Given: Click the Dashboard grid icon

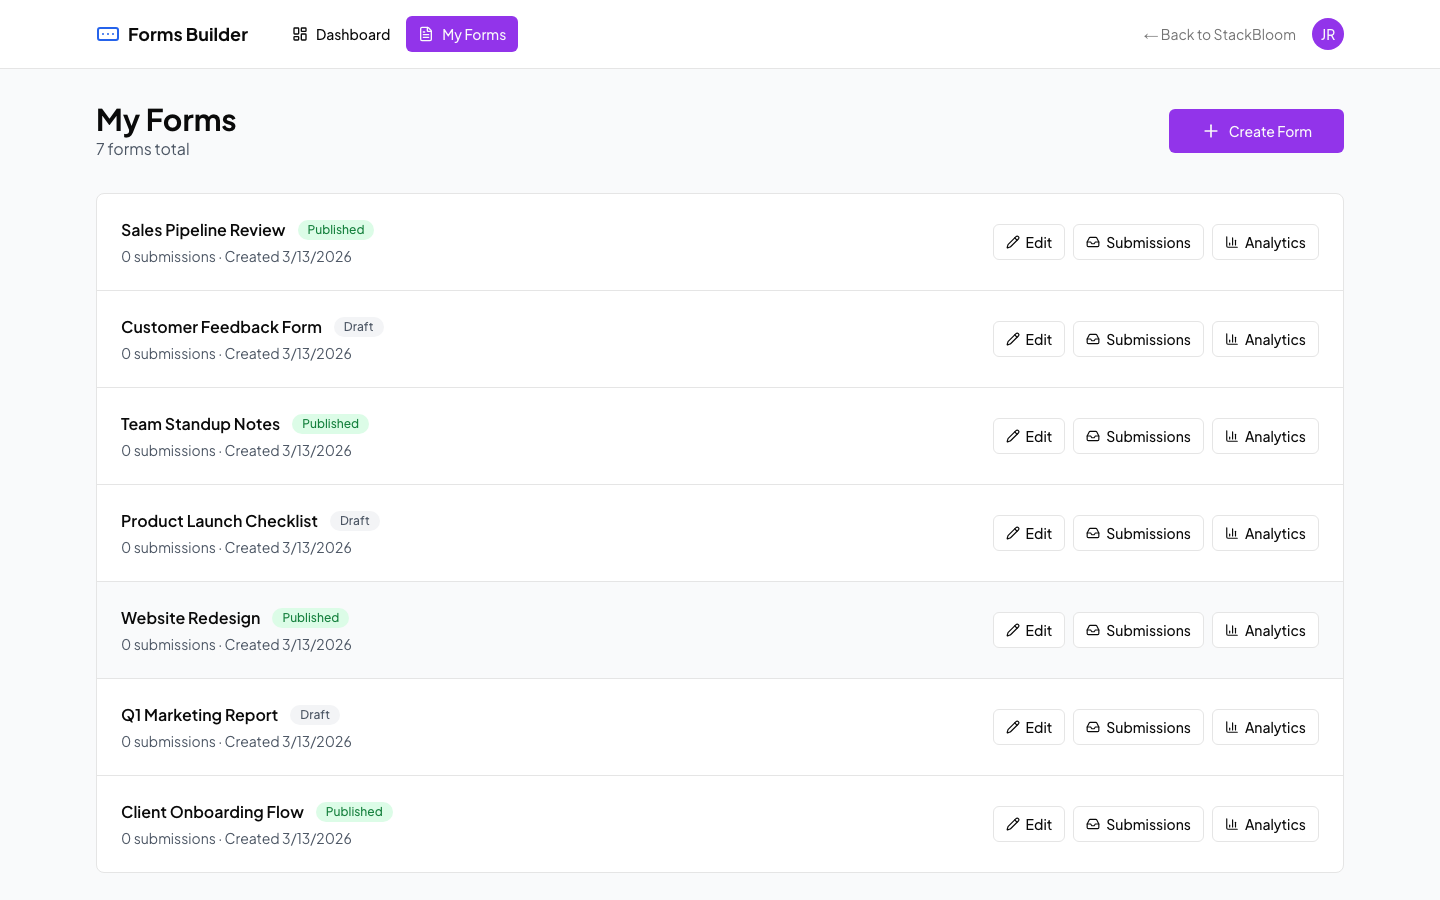Looking at the screenshot, I should (299, 33).
